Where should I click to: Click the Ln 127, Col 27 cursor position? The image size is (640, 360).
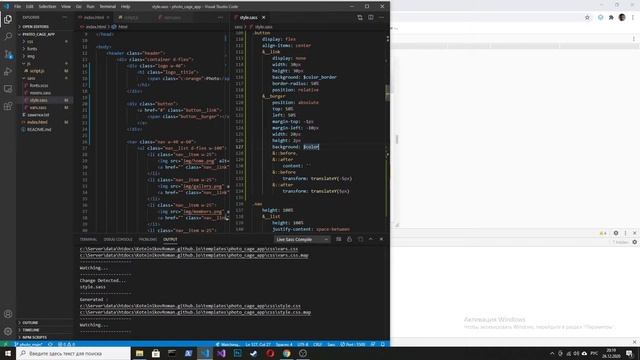pyautogui.click(x=258, y=344)
